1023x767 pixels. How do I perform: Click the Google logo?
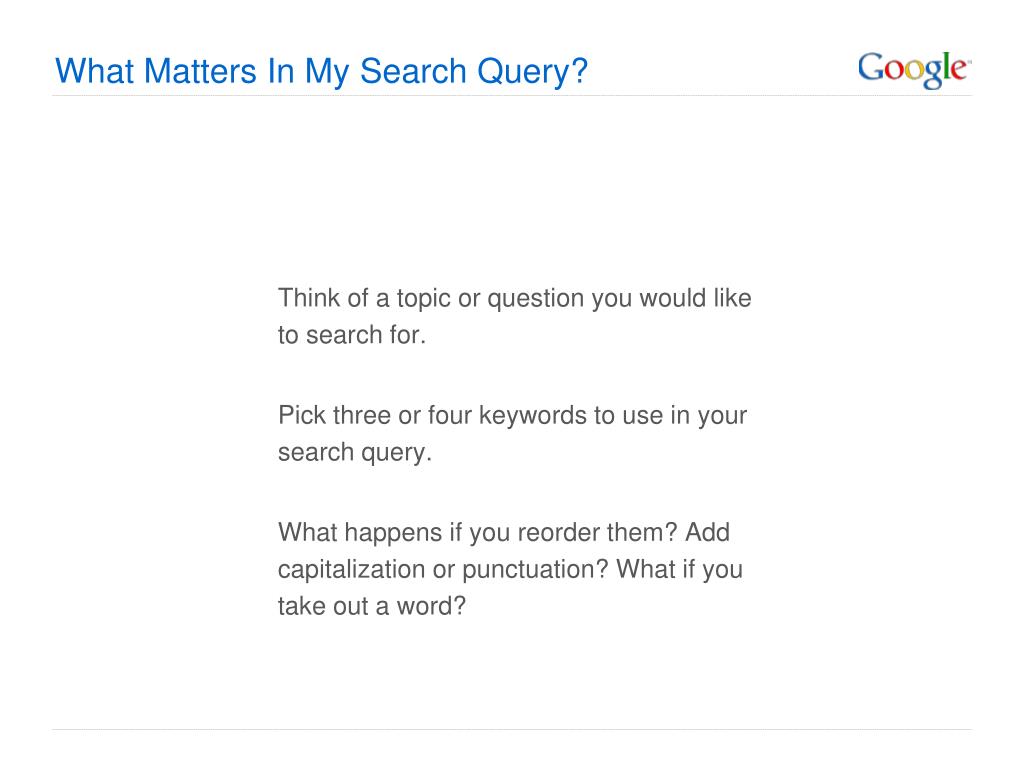tap(914, 69)
